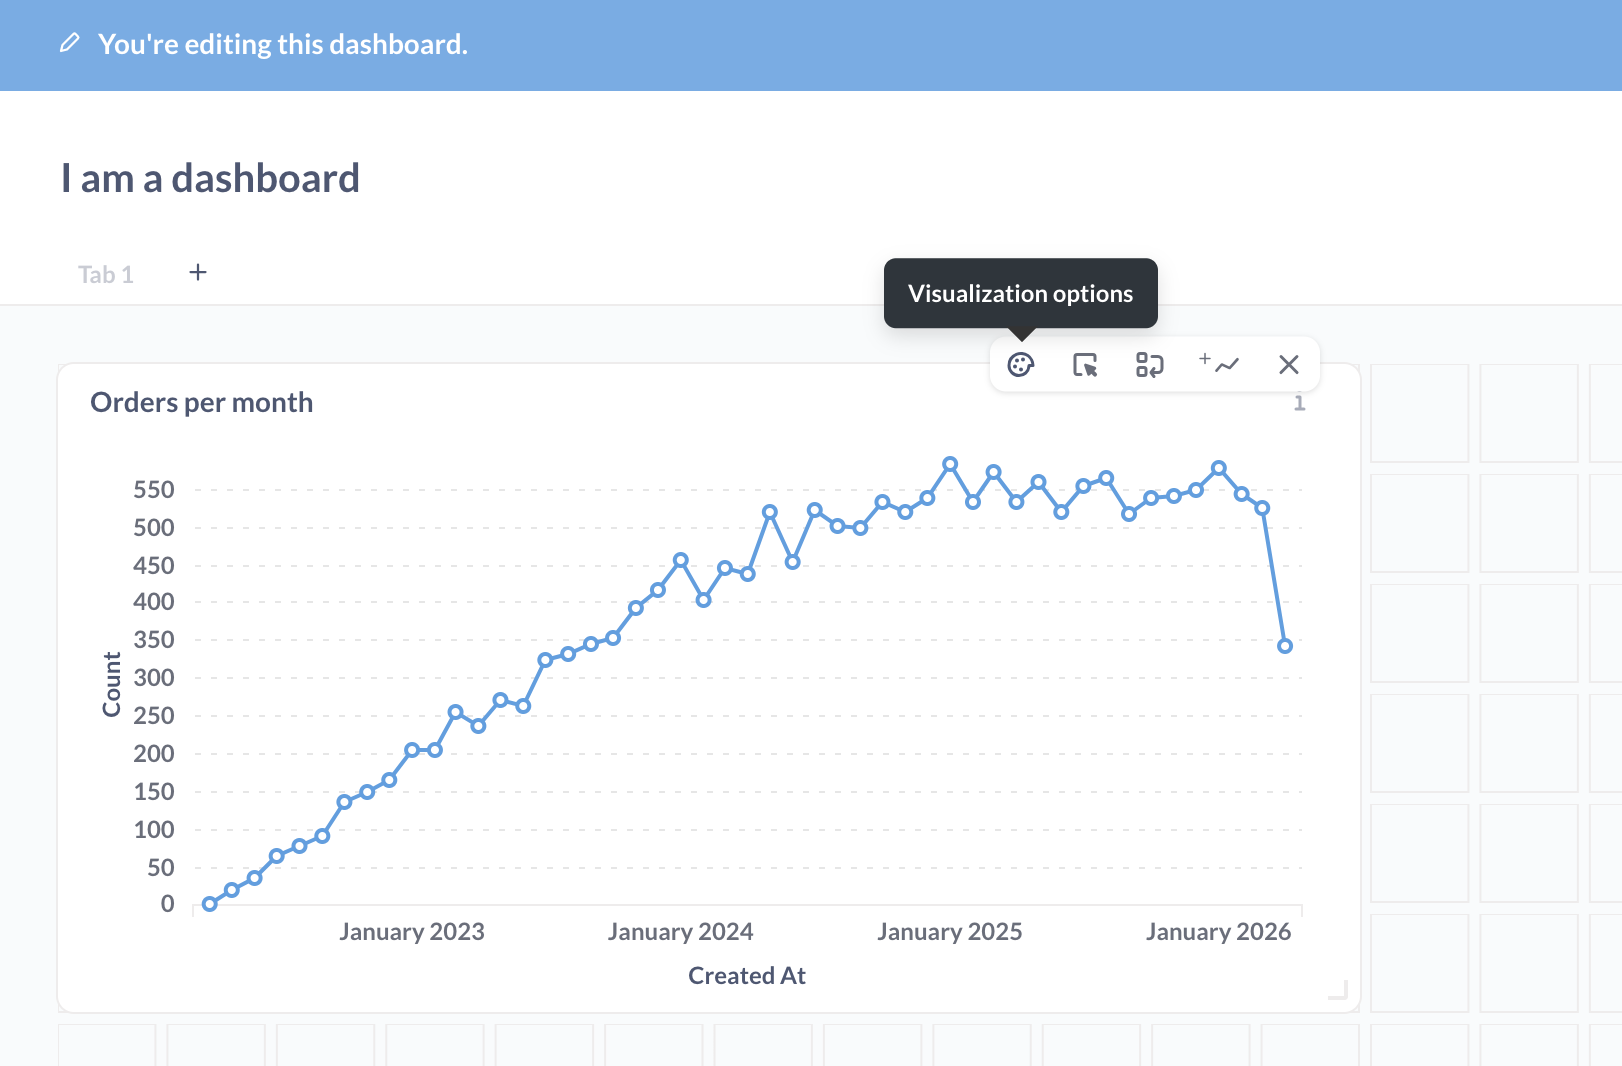Click the click behavior icon
1622x1066 pixels.
[x=1085, y=365]
